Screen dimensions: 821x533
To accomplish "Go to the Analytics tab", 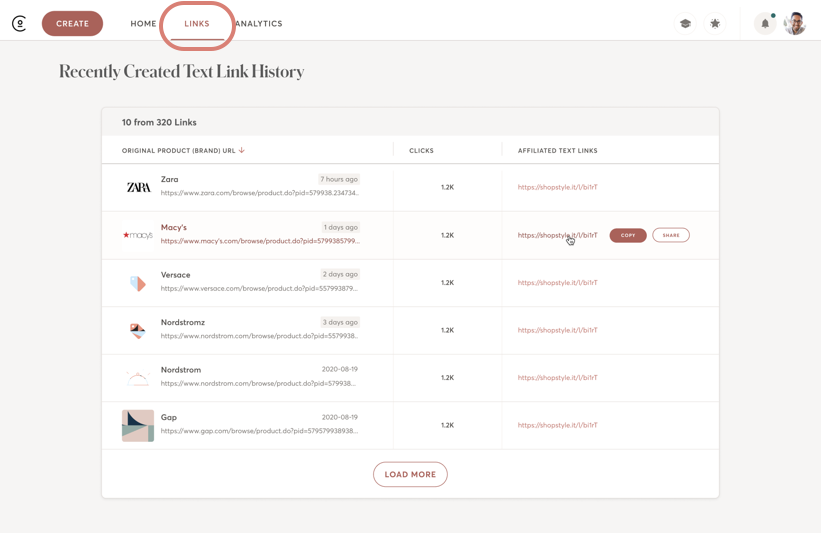I will click(259, 24).
